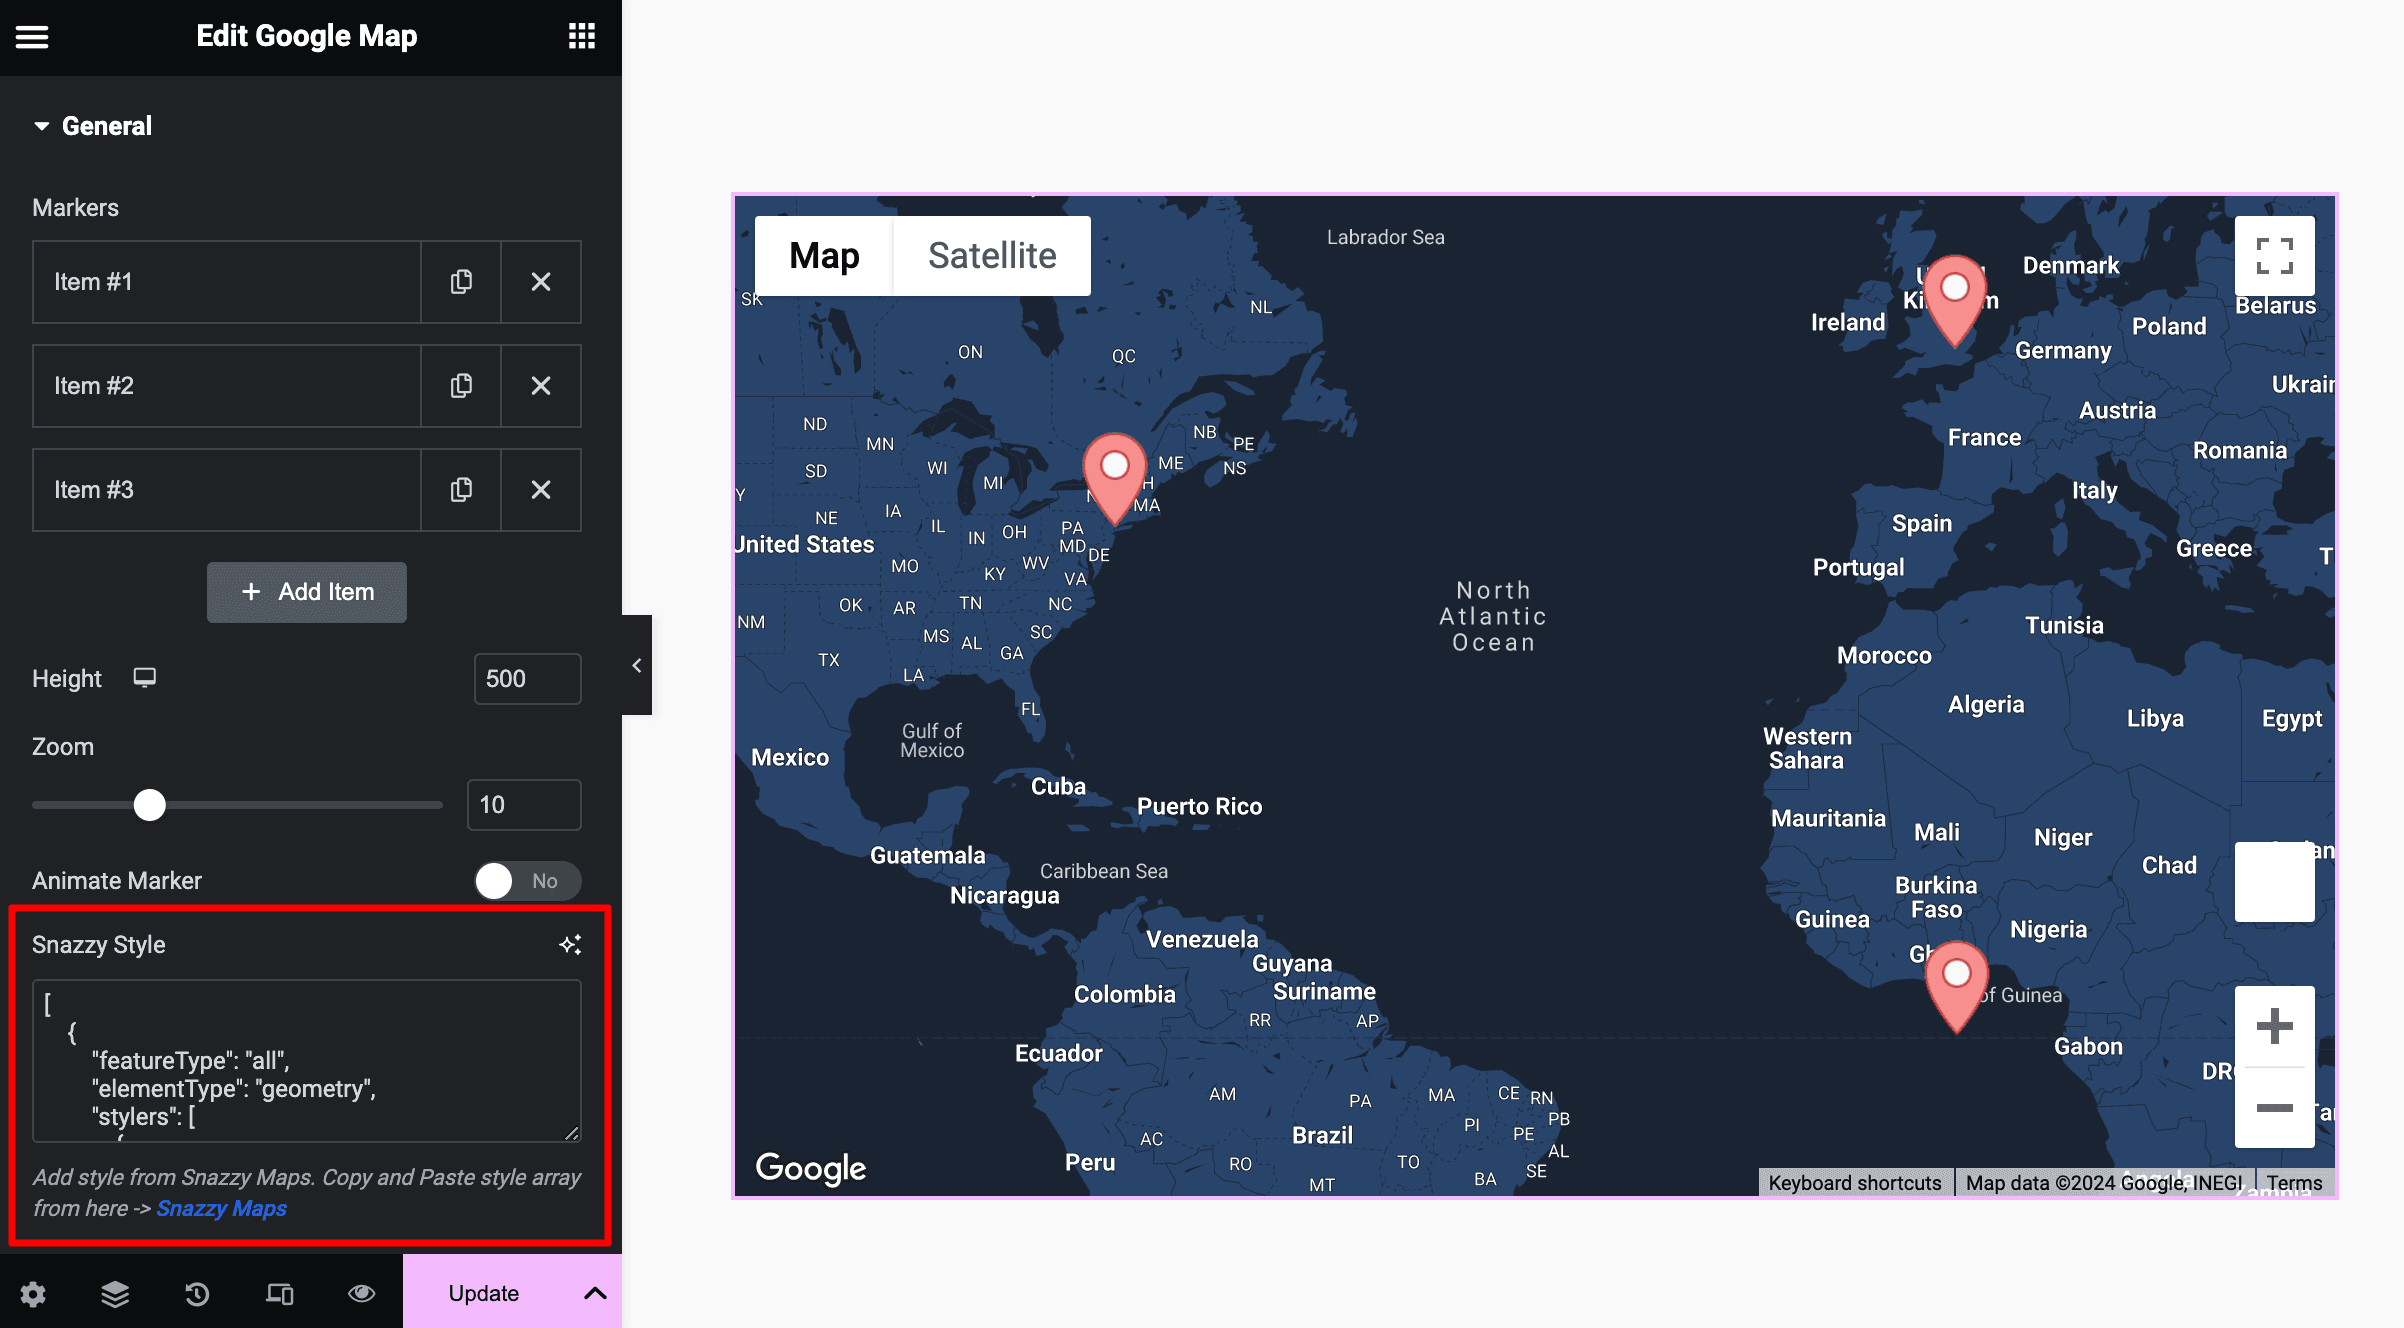Click the 'Map data ©2024 Google, INEGI' text
2404x1328 pixels.
pos(2104,1183)
